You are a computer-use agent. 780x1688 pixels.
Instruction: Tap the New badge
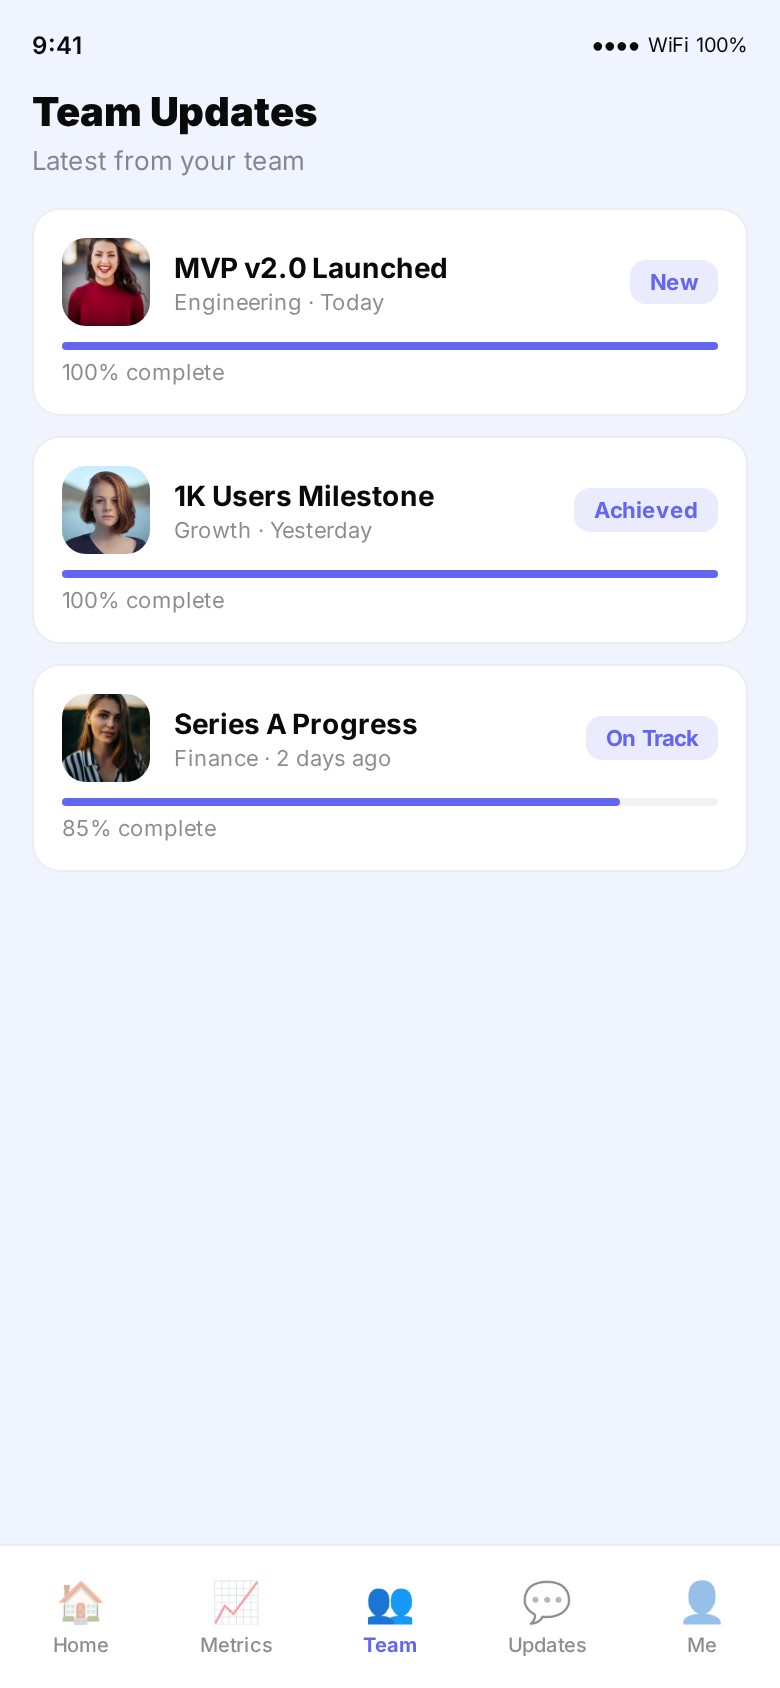[674, 282]
